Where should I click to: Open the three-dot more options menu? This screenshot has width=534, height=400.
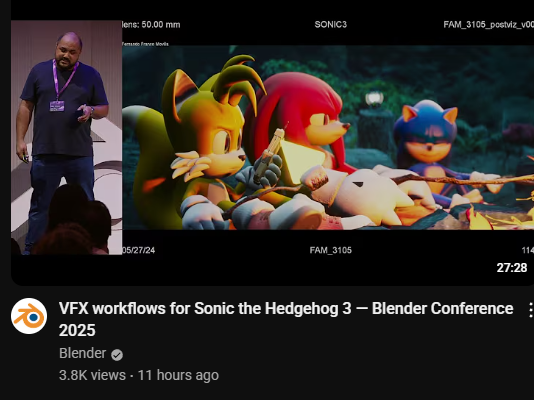530,310
